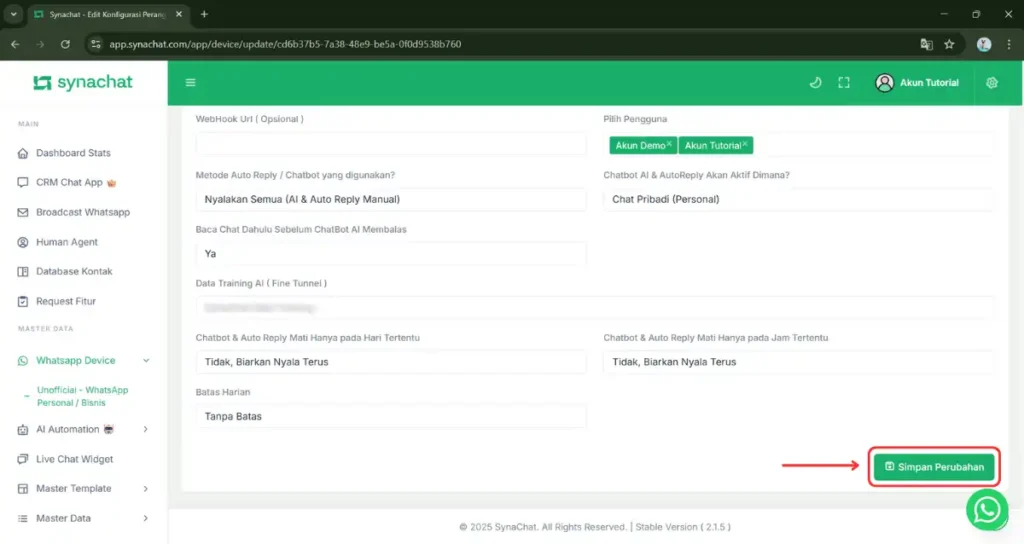Viewport: 1024px width, 544px height.
Task: Click Data Training AI field
Action: (x=594, y=308)
